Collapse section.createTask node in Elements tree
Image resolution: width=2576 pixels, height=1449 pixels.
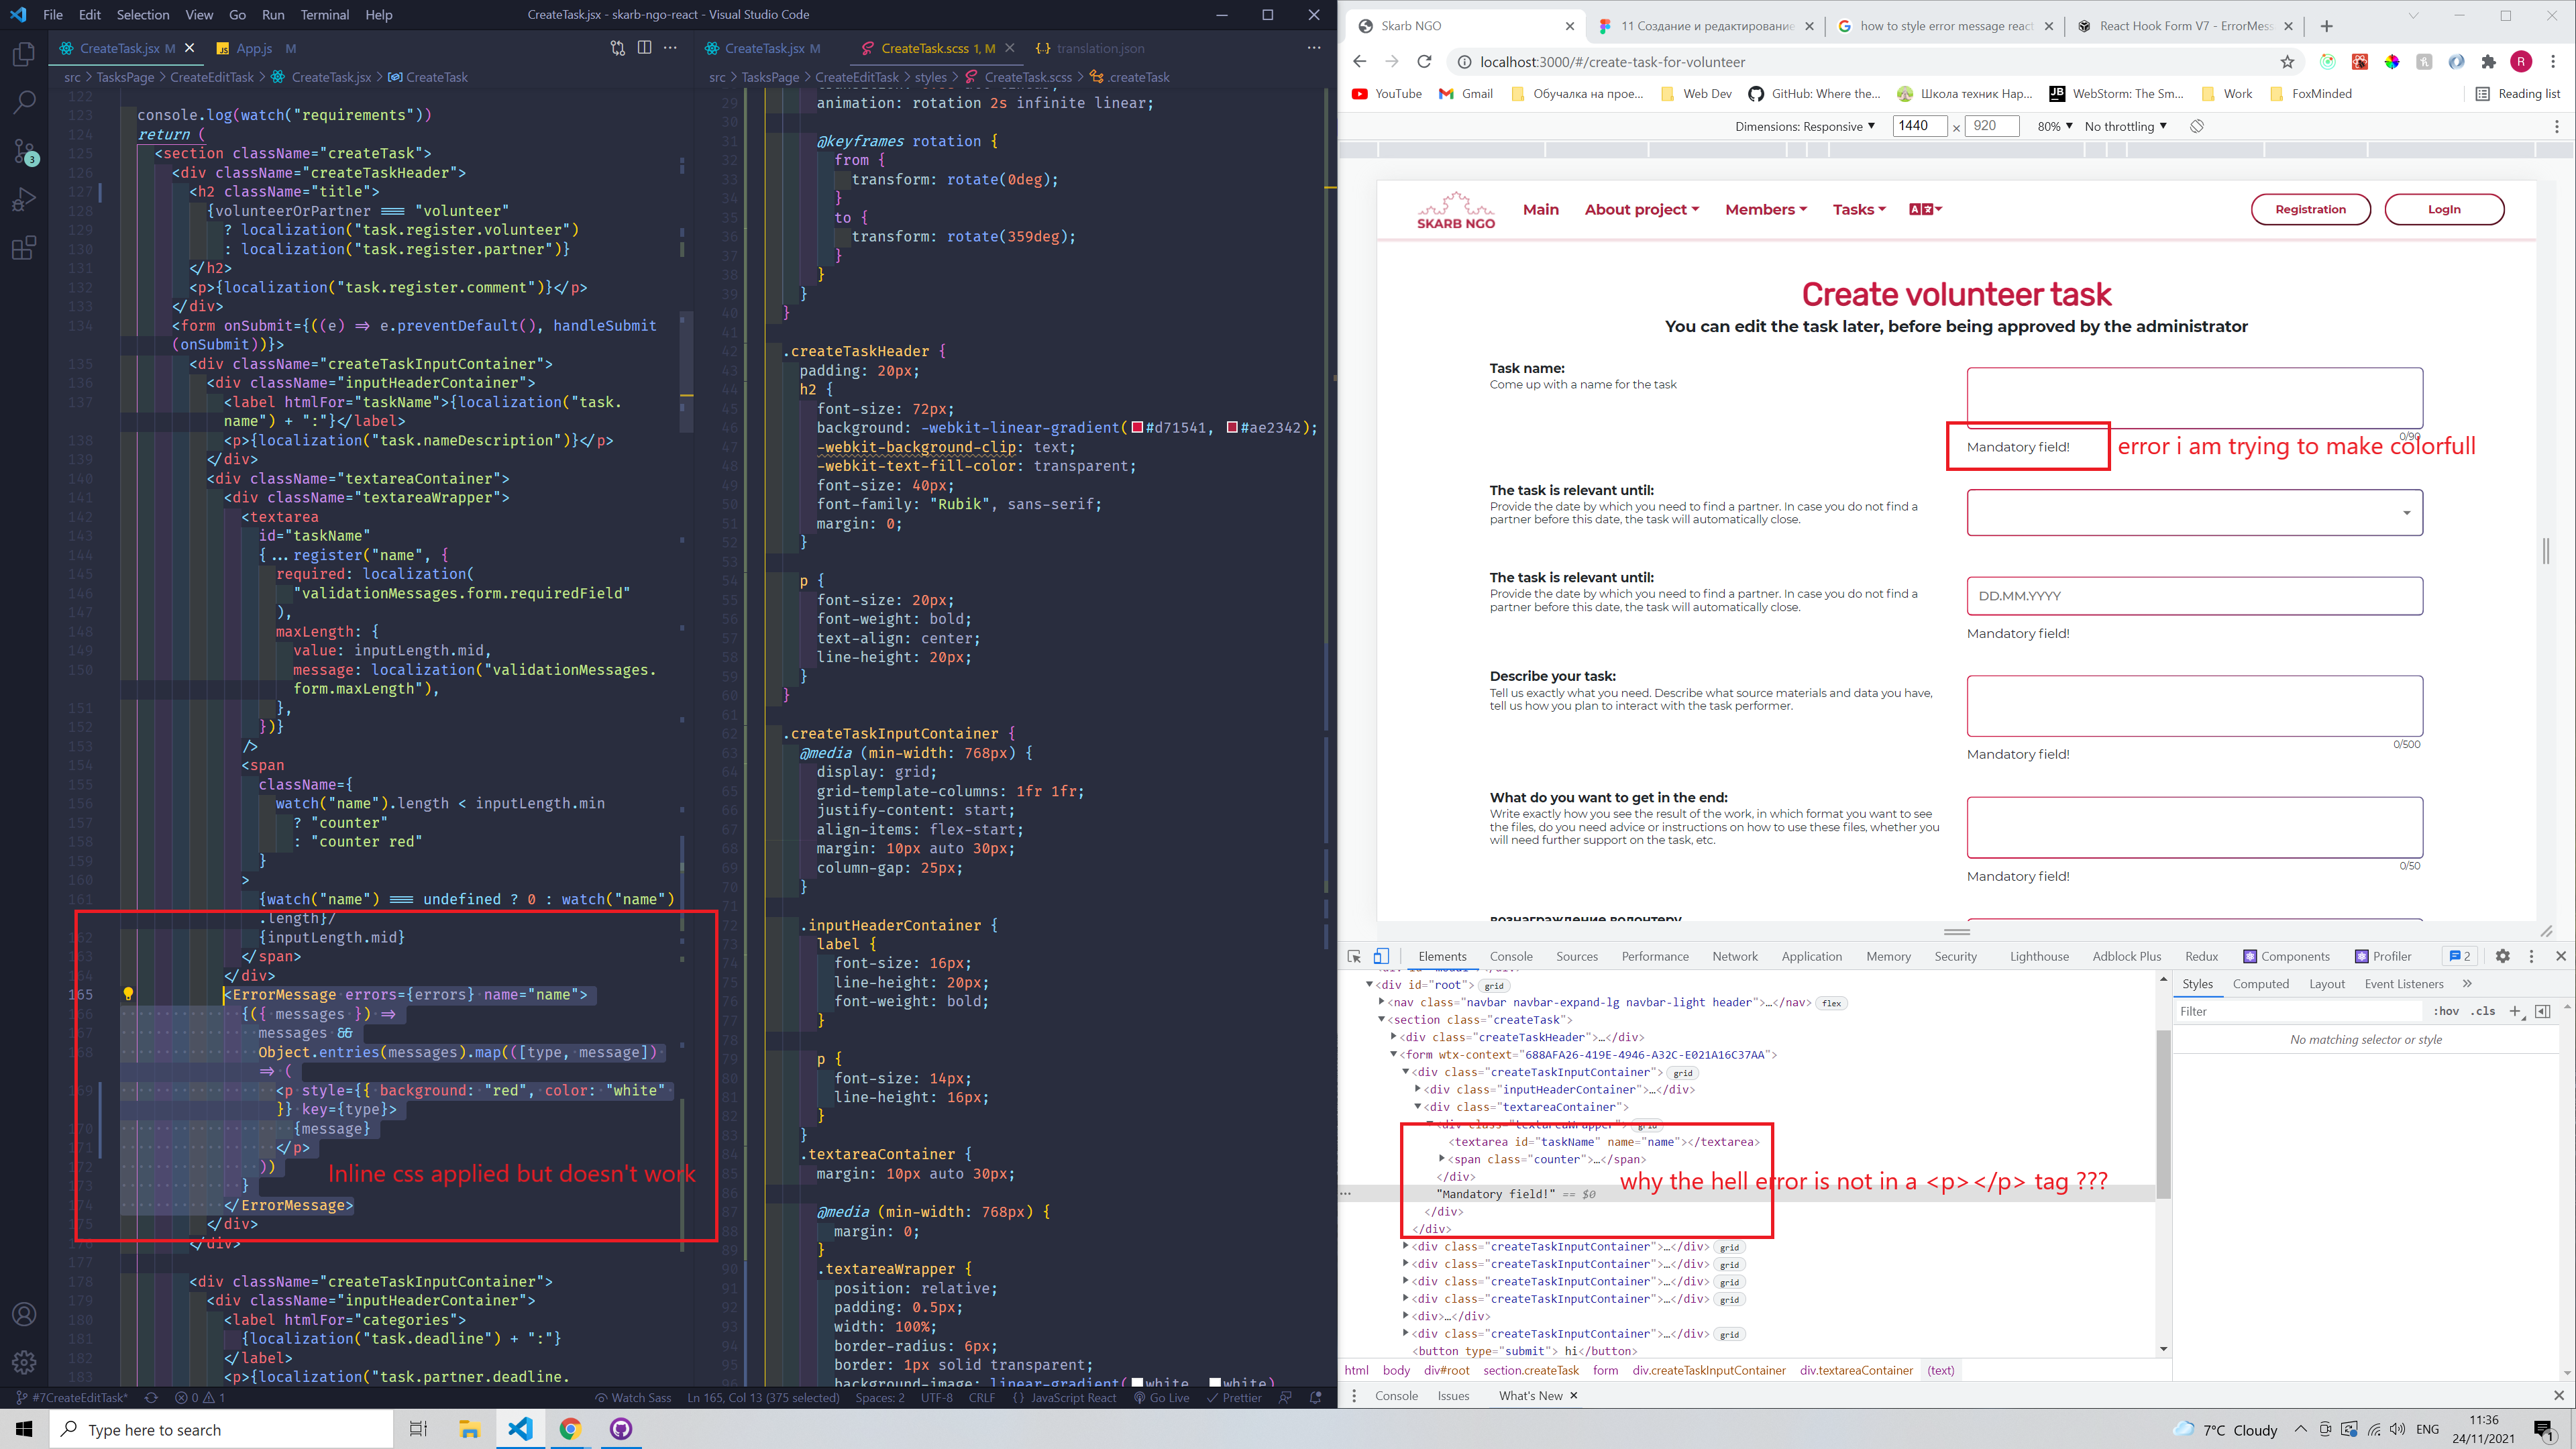click(x=1381, y=1019)
